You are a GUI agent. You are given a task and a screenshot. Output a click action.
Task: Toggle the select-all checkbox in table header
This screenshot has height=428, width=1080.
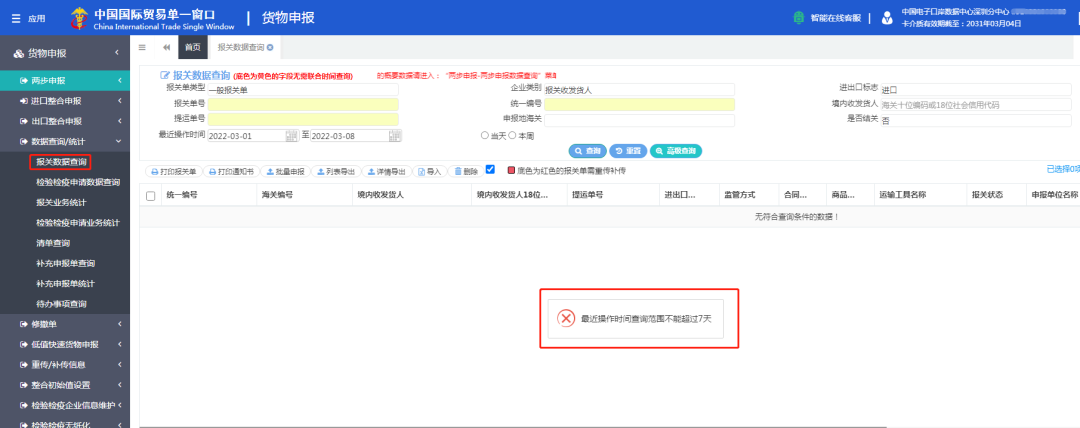point(151,196)
